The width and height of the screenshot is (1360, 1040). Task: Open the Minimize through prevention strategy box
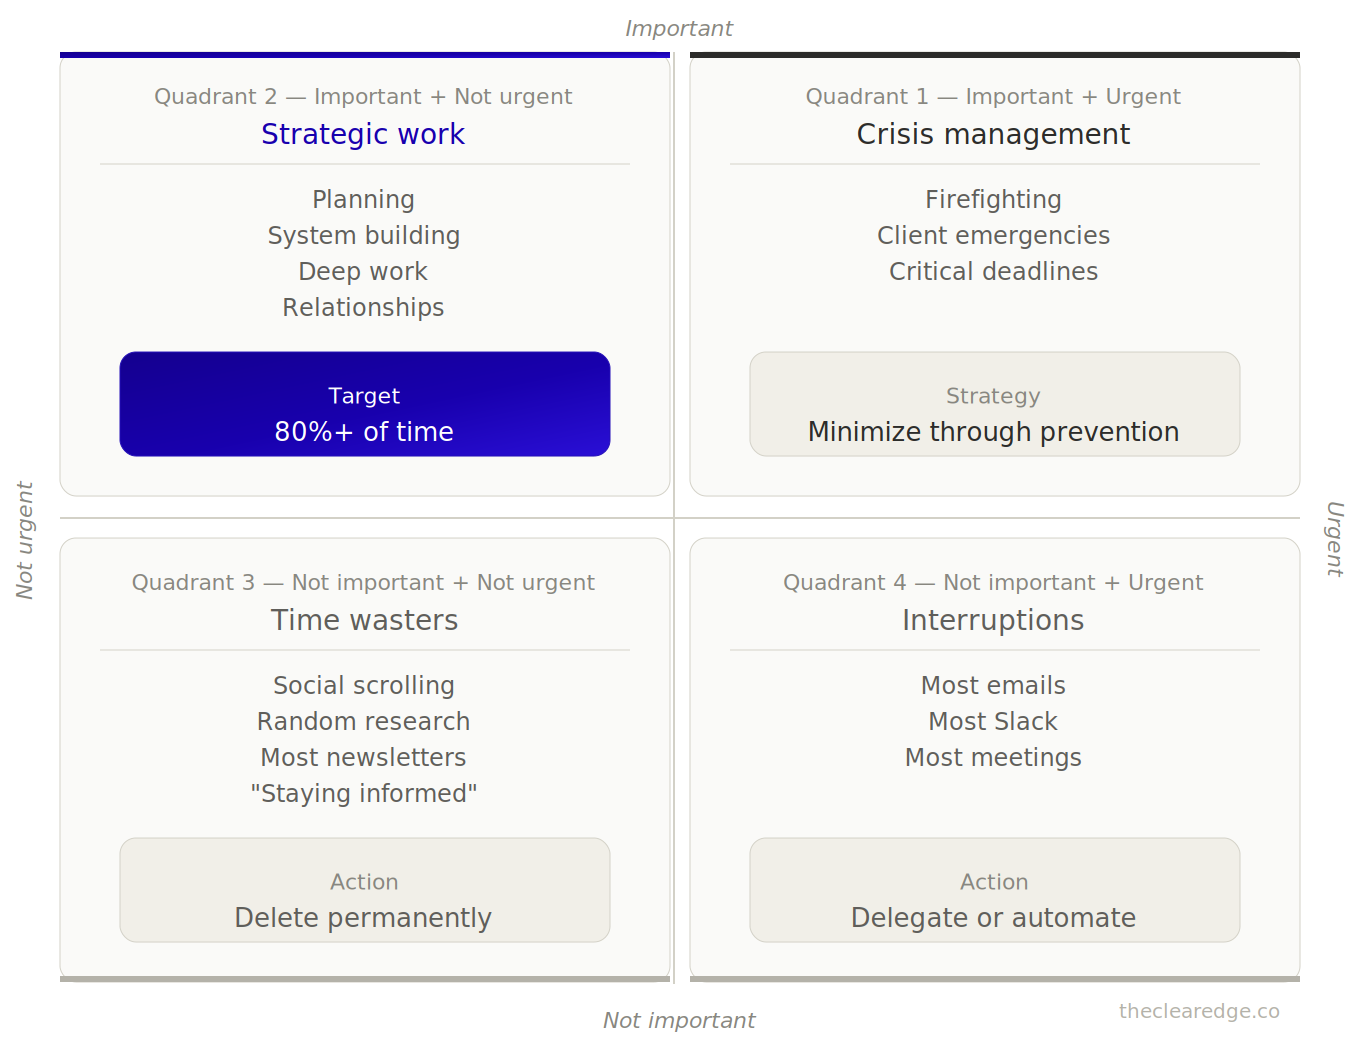995,404
